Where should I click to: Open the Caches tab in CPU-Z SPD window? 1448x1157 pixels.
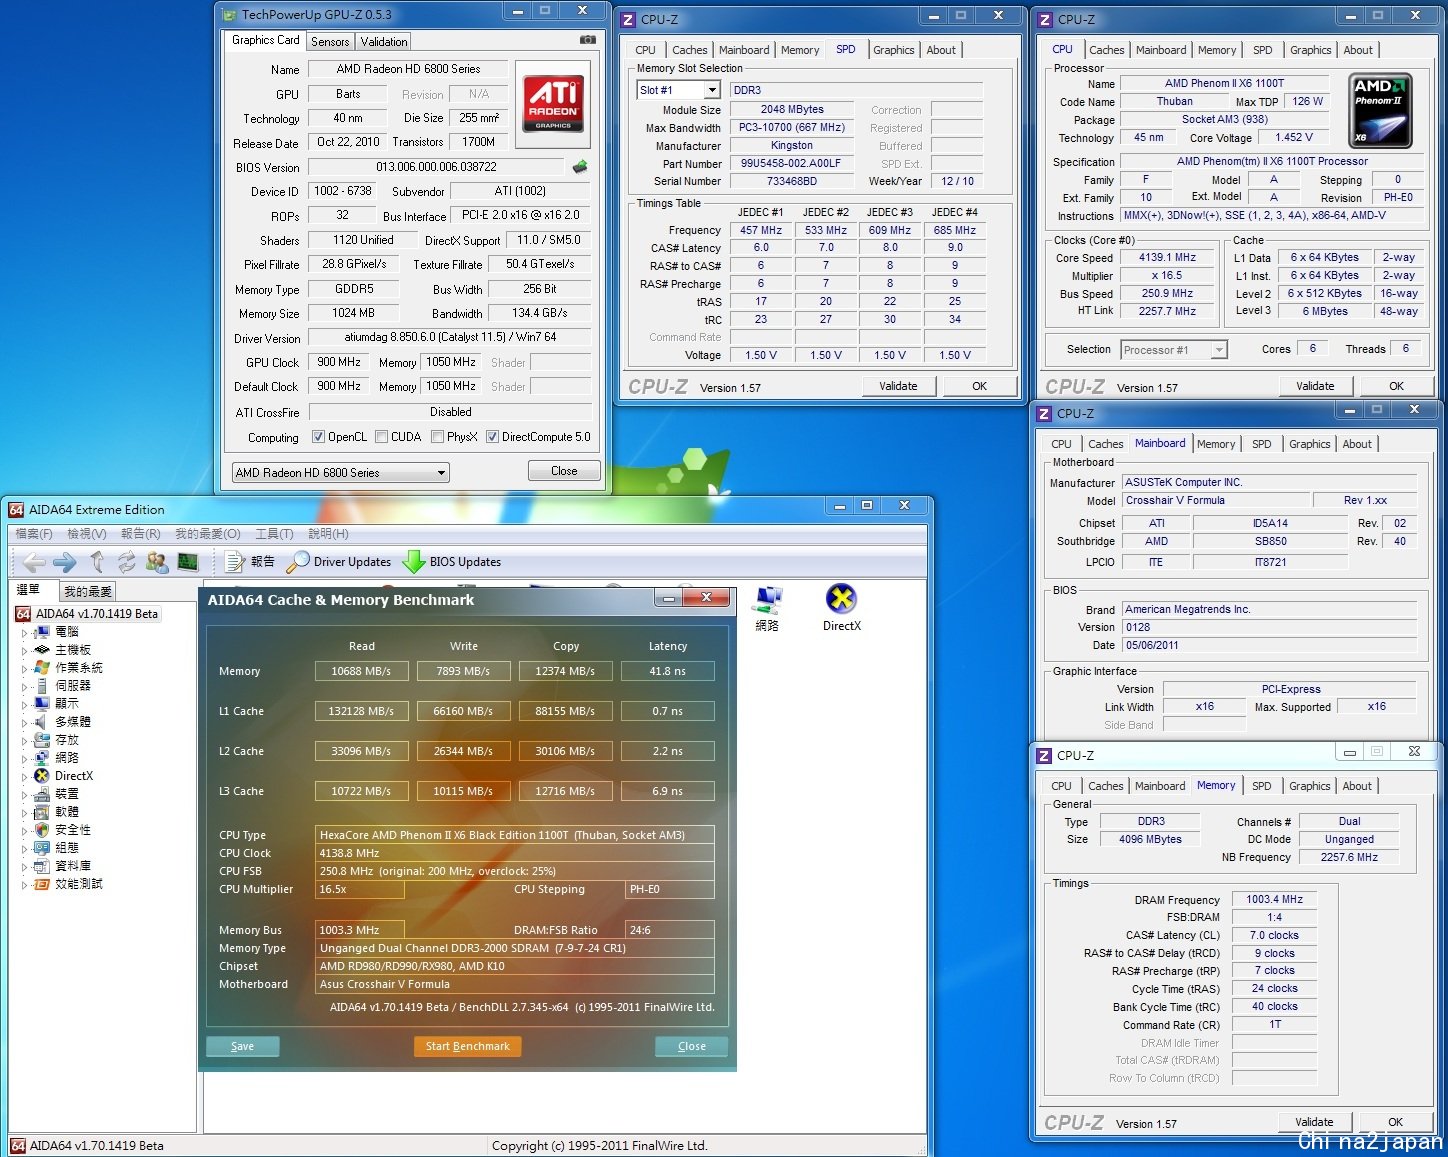coord(689,50)
